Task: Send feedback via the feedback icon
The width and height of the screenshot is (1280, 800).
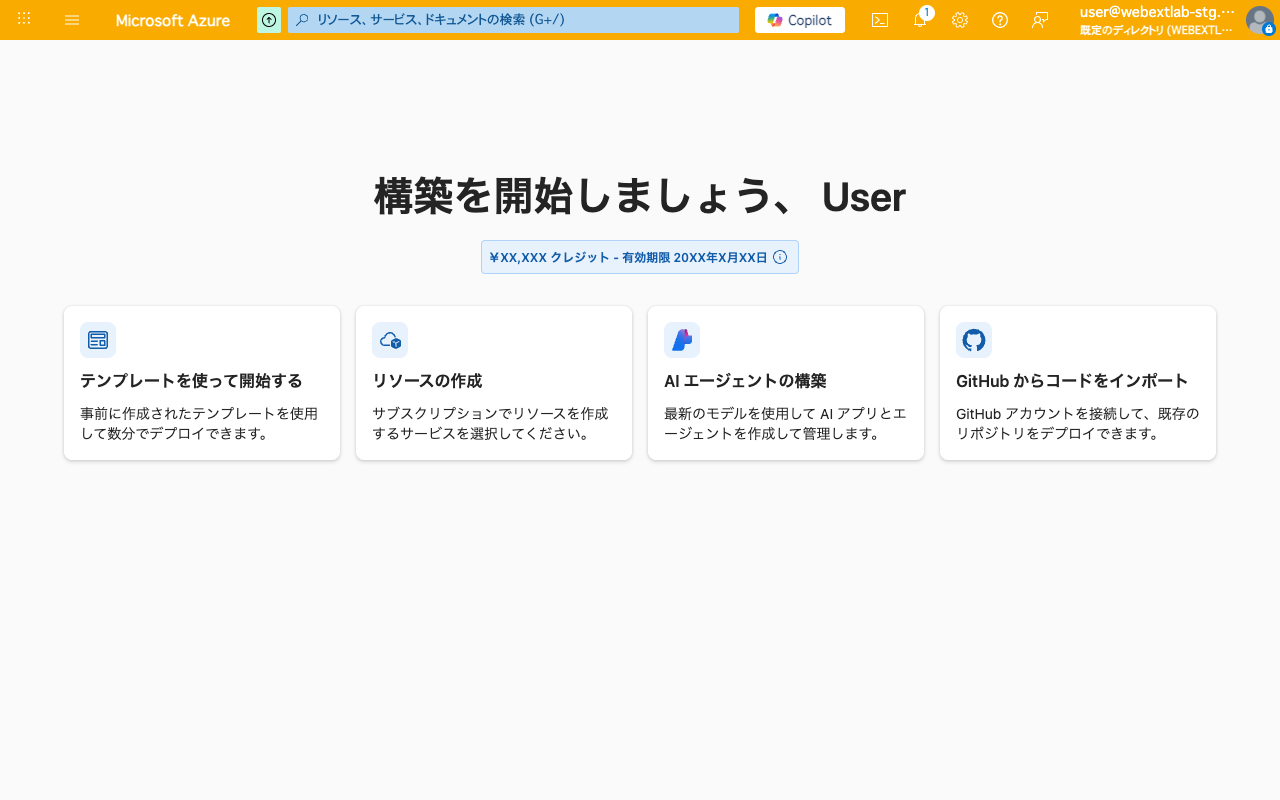Action: pyautogui.click(x=1040, y=20)
